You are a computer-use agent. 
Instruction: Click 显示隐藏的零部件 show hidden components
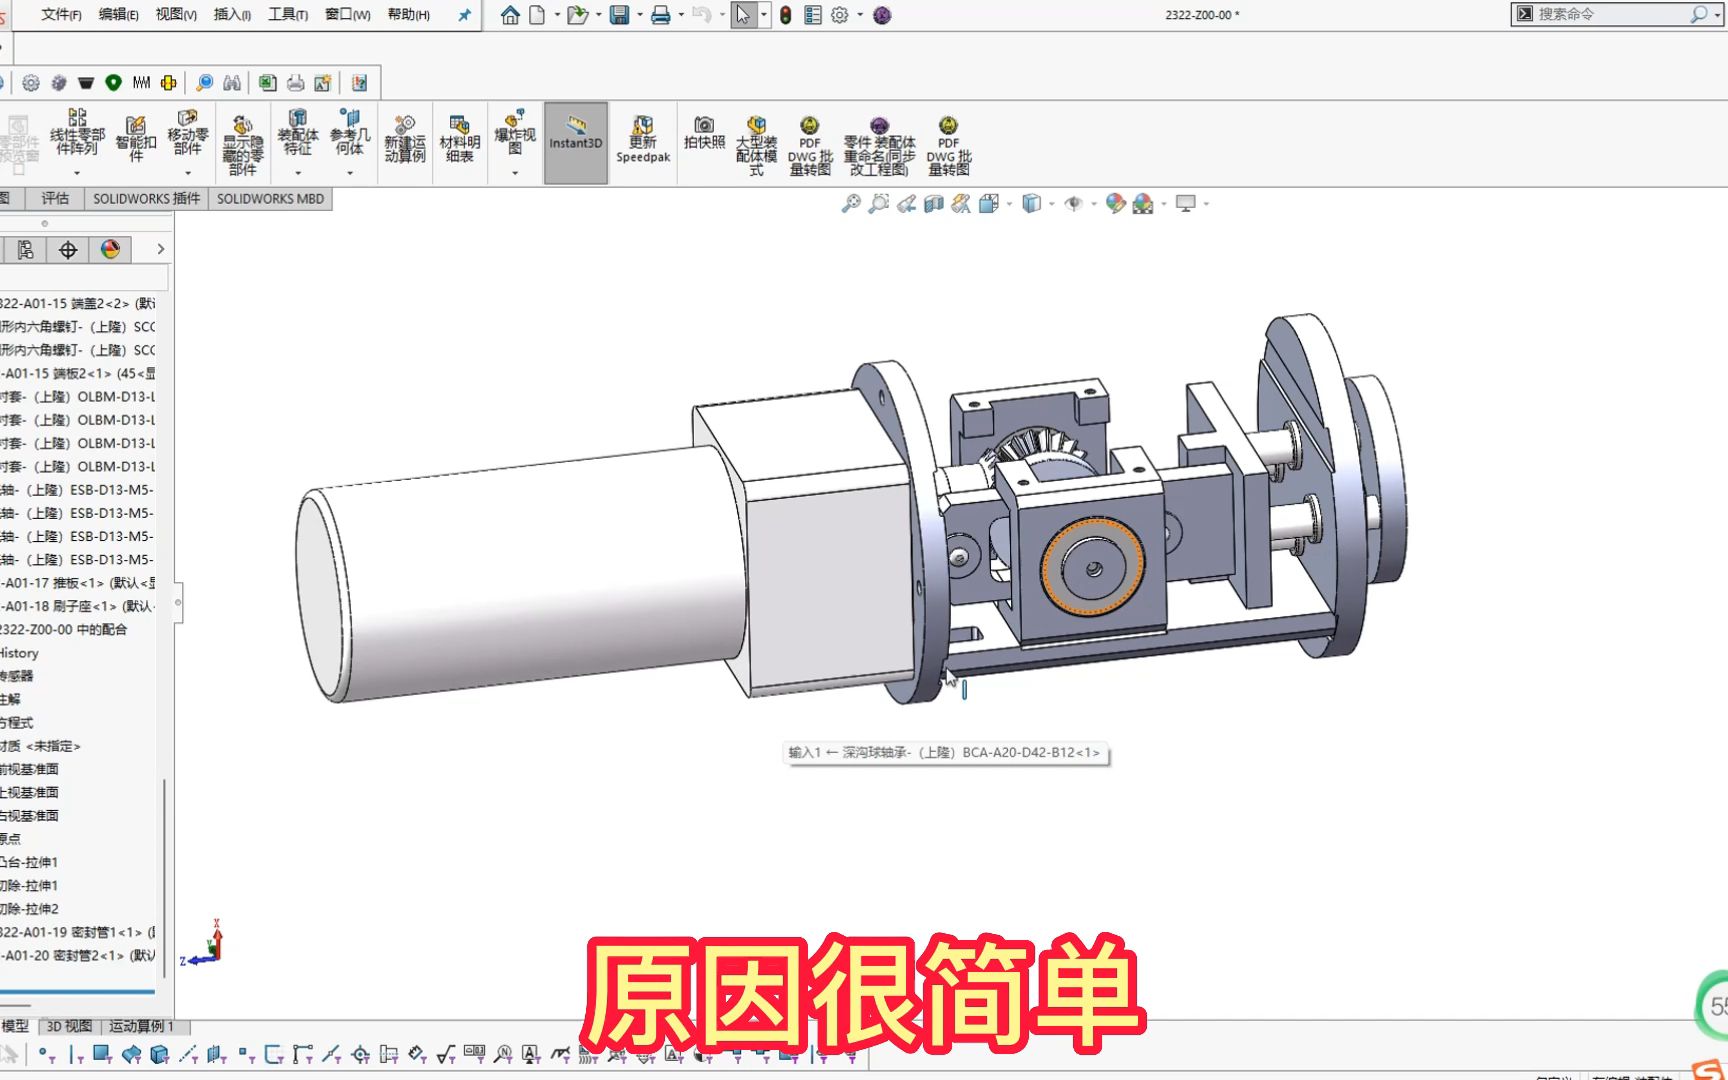pos(242,146)
